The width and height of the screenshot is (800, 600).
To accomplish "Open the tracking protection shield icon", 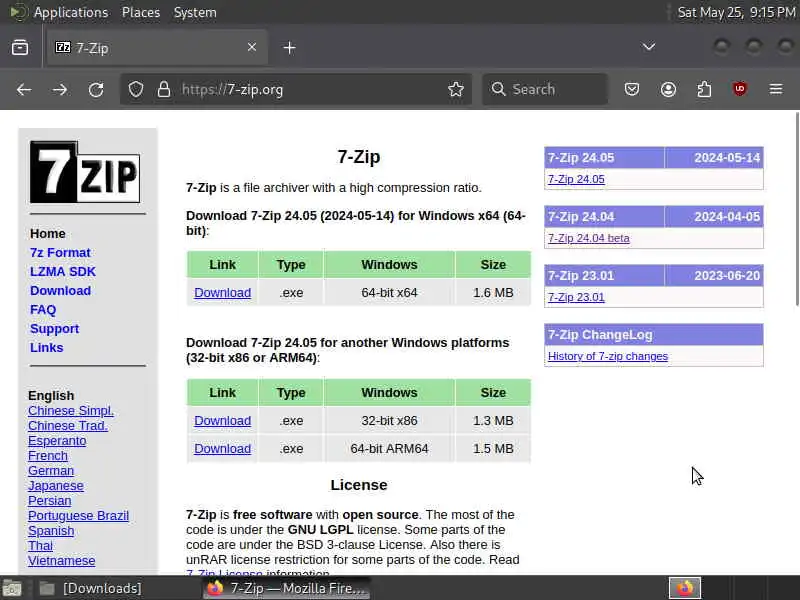I will 136,89.
